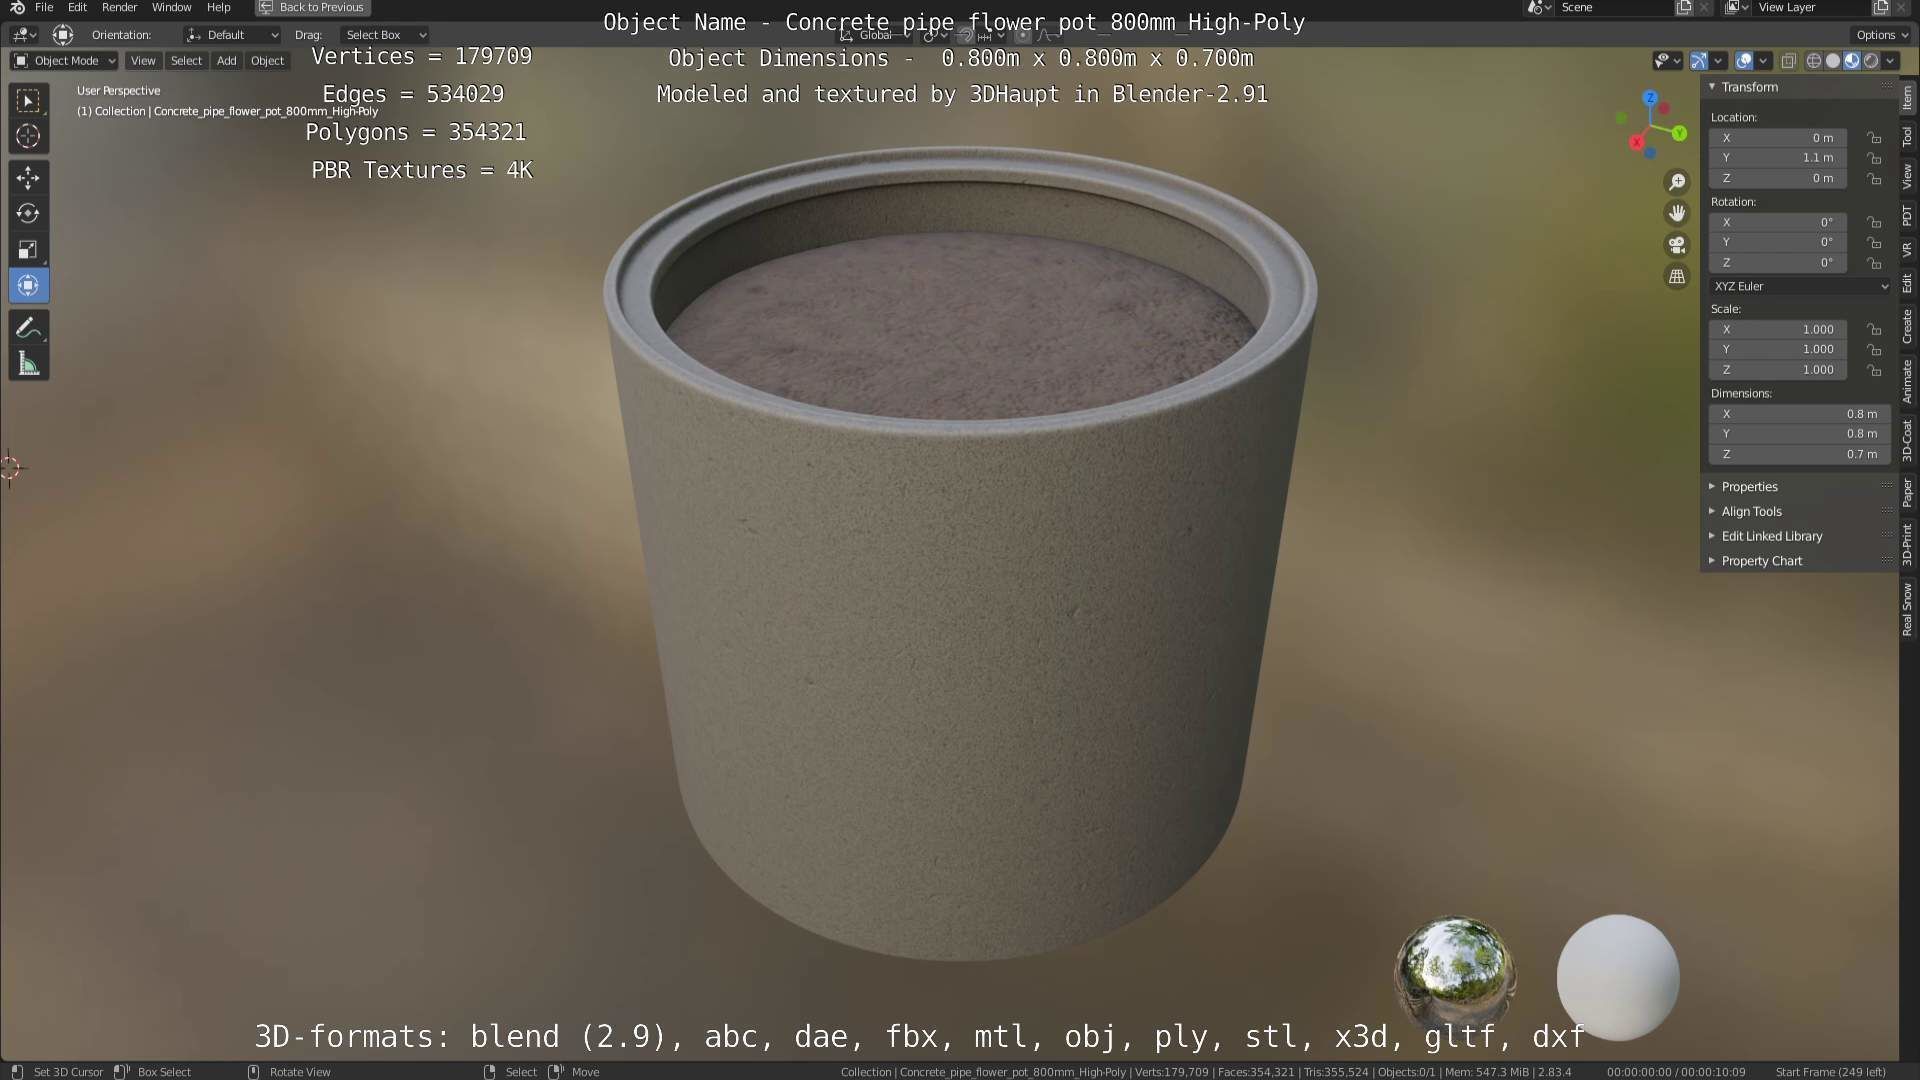The width and height of the screenshot is (1920, 1080).
Task: Click the hand pan view icon
Action: click(x=1677, y=213)
